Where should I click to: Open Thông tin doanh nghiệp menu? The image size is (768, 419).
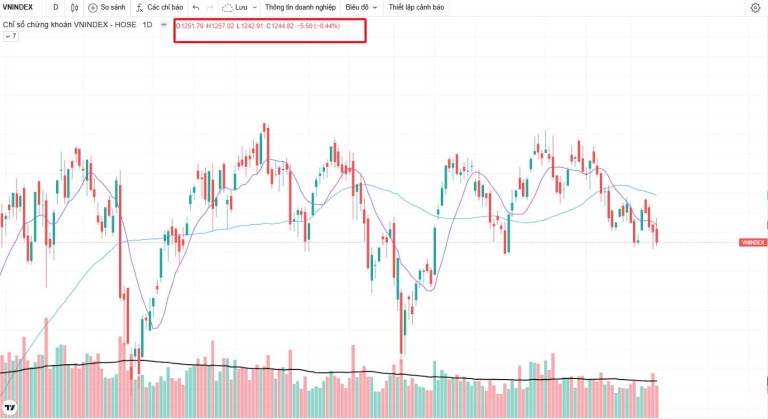point(300,7)
